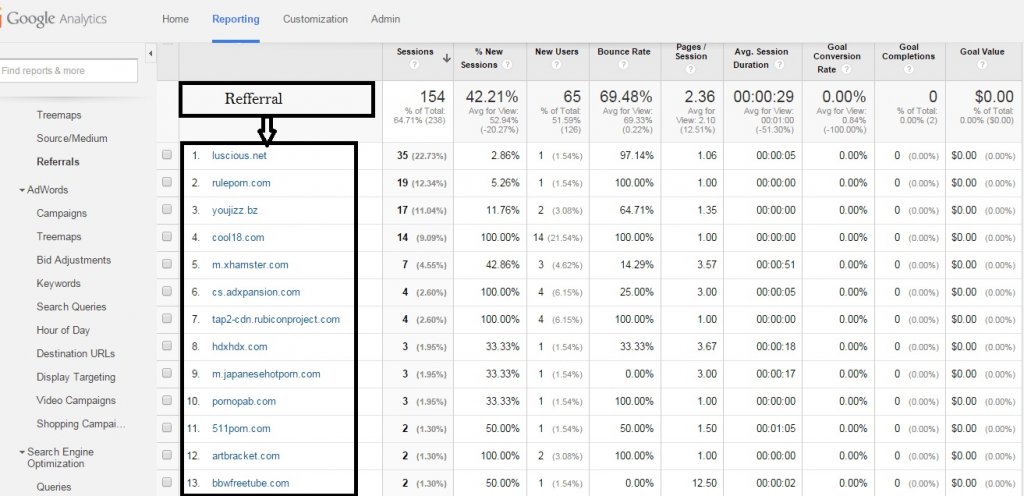Click the help icon beside % New Sessions

point(507,65)
